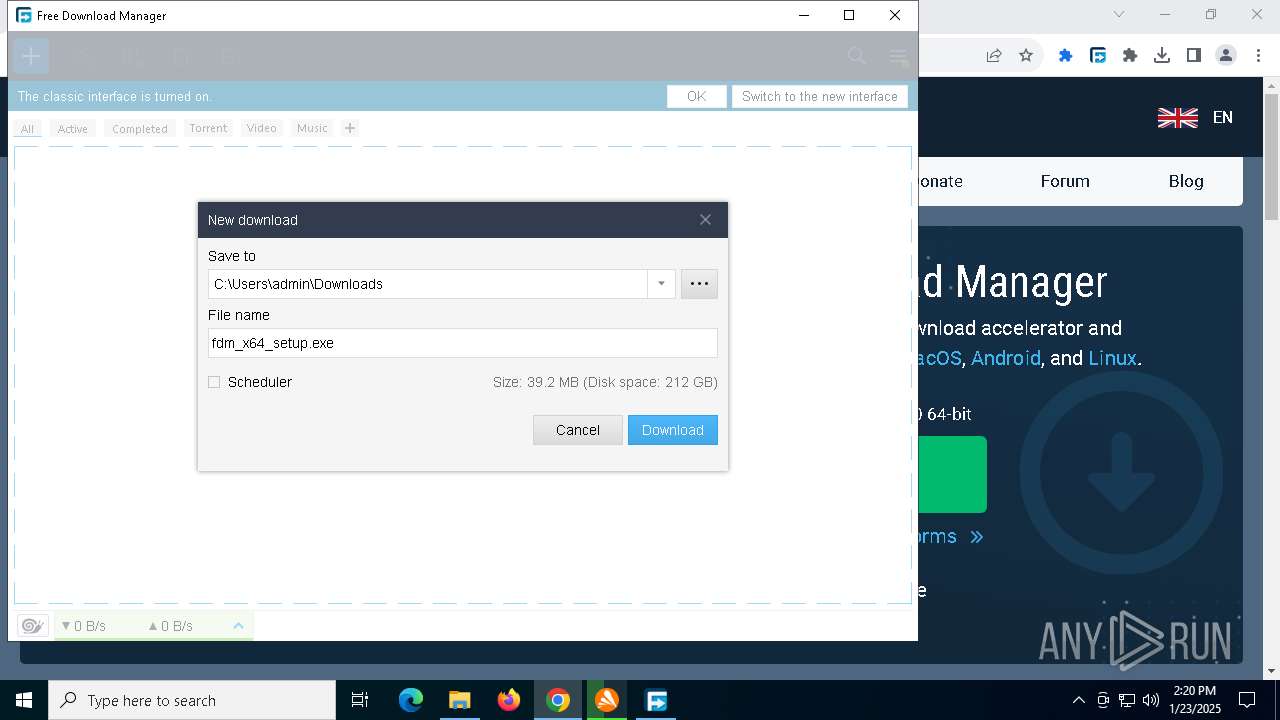Open the Forum link on the website

[x=1065, y=181]
